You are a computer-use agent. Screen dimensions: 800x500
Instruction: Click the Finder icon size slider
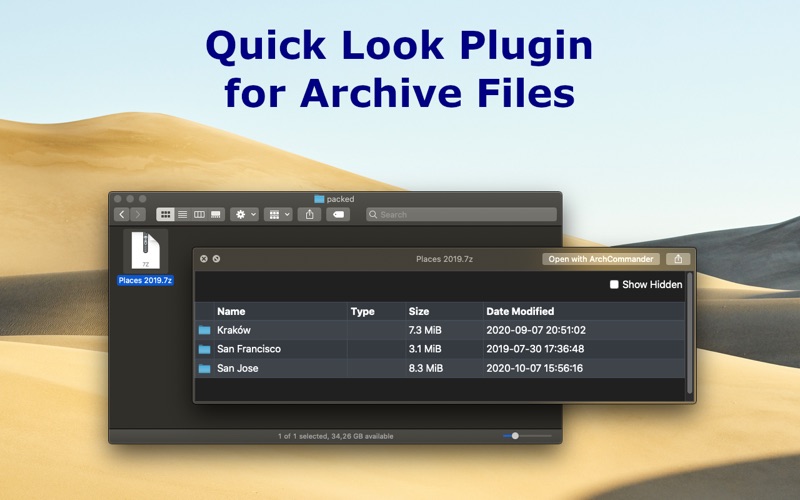coord(527,436)
